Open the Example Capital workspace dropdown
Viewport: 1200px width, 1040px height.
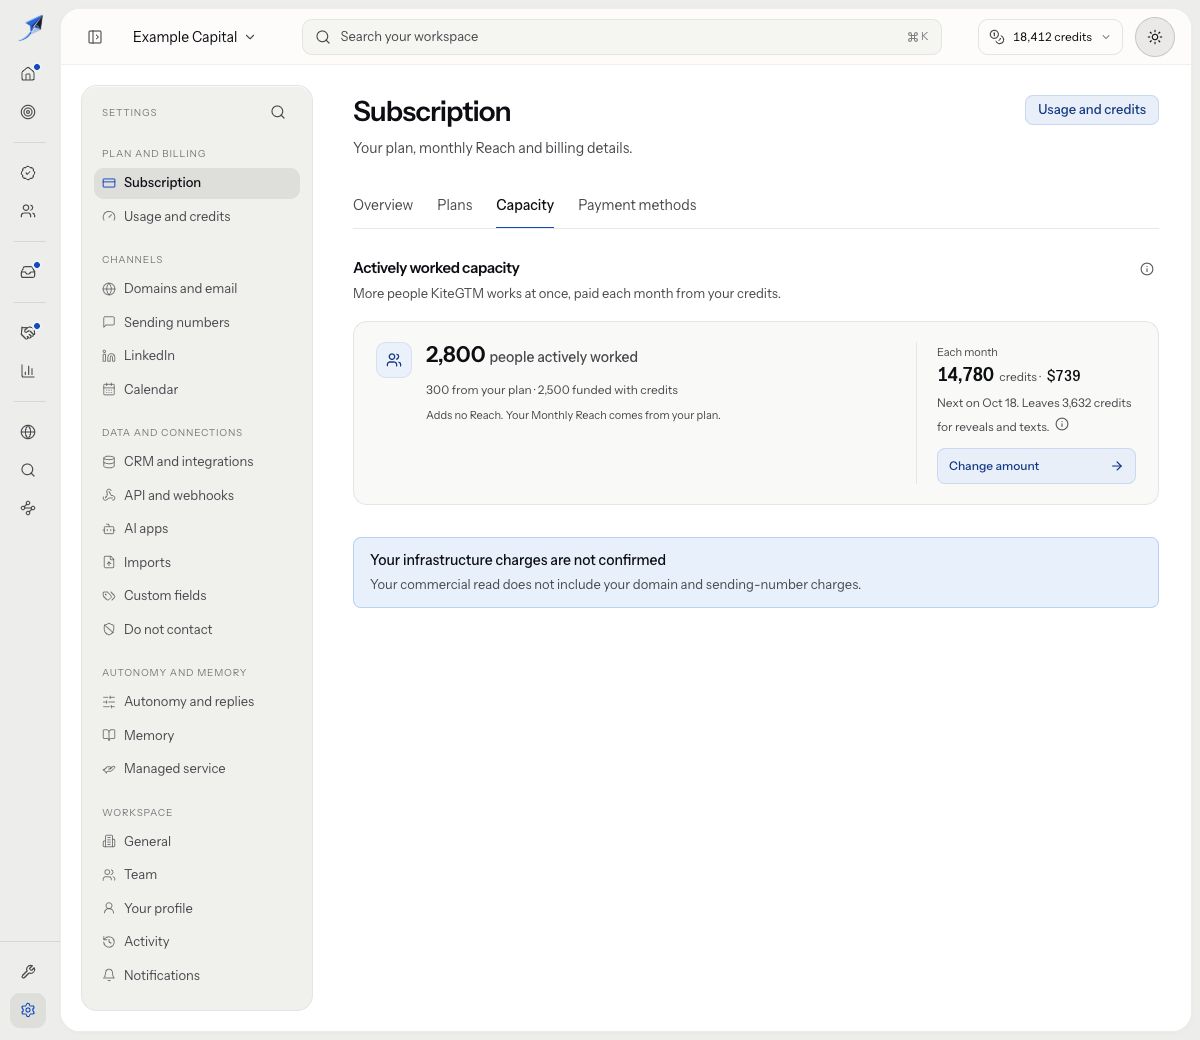(194, 37)
